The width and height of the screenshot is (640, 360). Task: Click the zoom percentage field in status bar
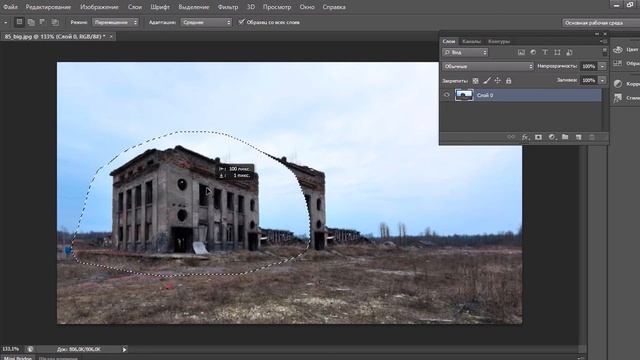11,349
